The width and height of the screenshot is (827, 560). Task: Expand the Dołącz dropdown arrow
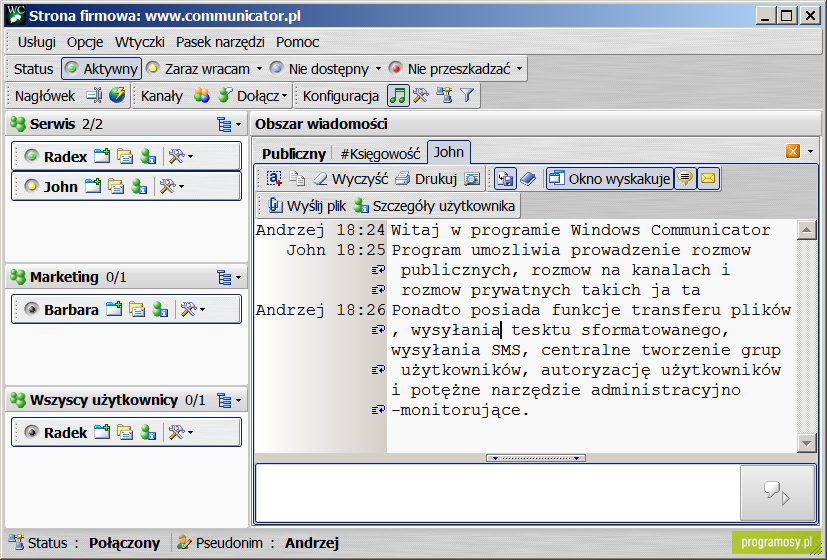pos(285,96)
